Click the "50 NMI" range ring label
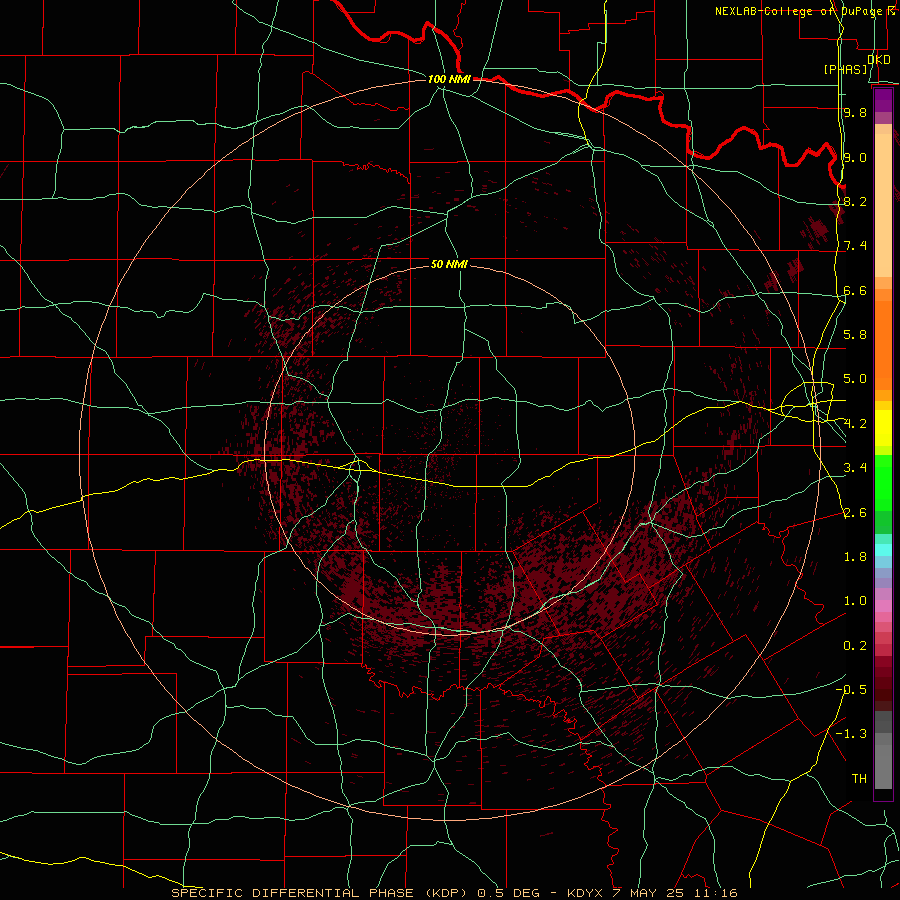900x900 pixels. (x=449, y=264)
